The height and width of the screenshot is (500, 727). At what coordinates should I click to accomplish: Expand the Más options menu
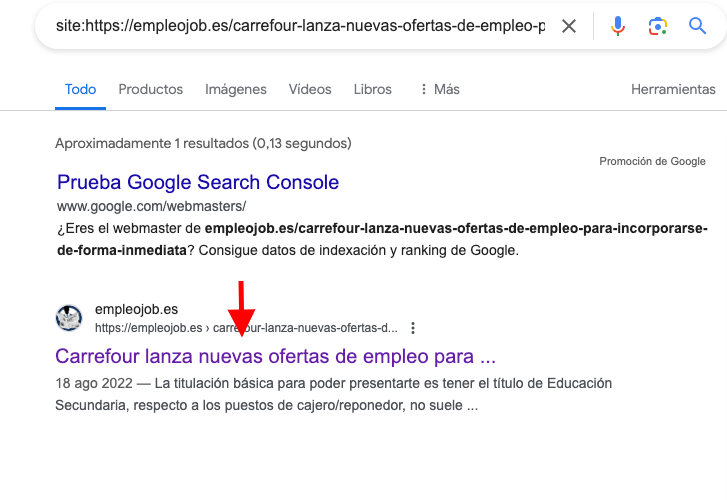pyautogui.click(x=440, y=89)
